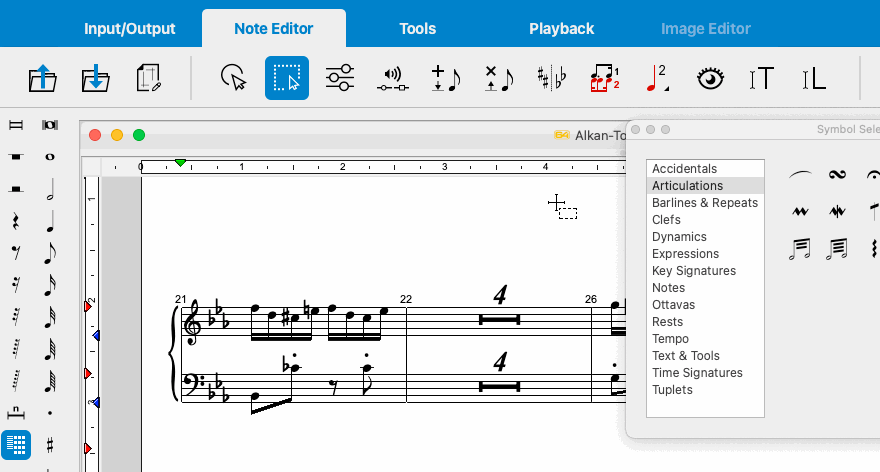Toggle the eye visibility tool
Screen dimensions: 880x472
point(710,78)
